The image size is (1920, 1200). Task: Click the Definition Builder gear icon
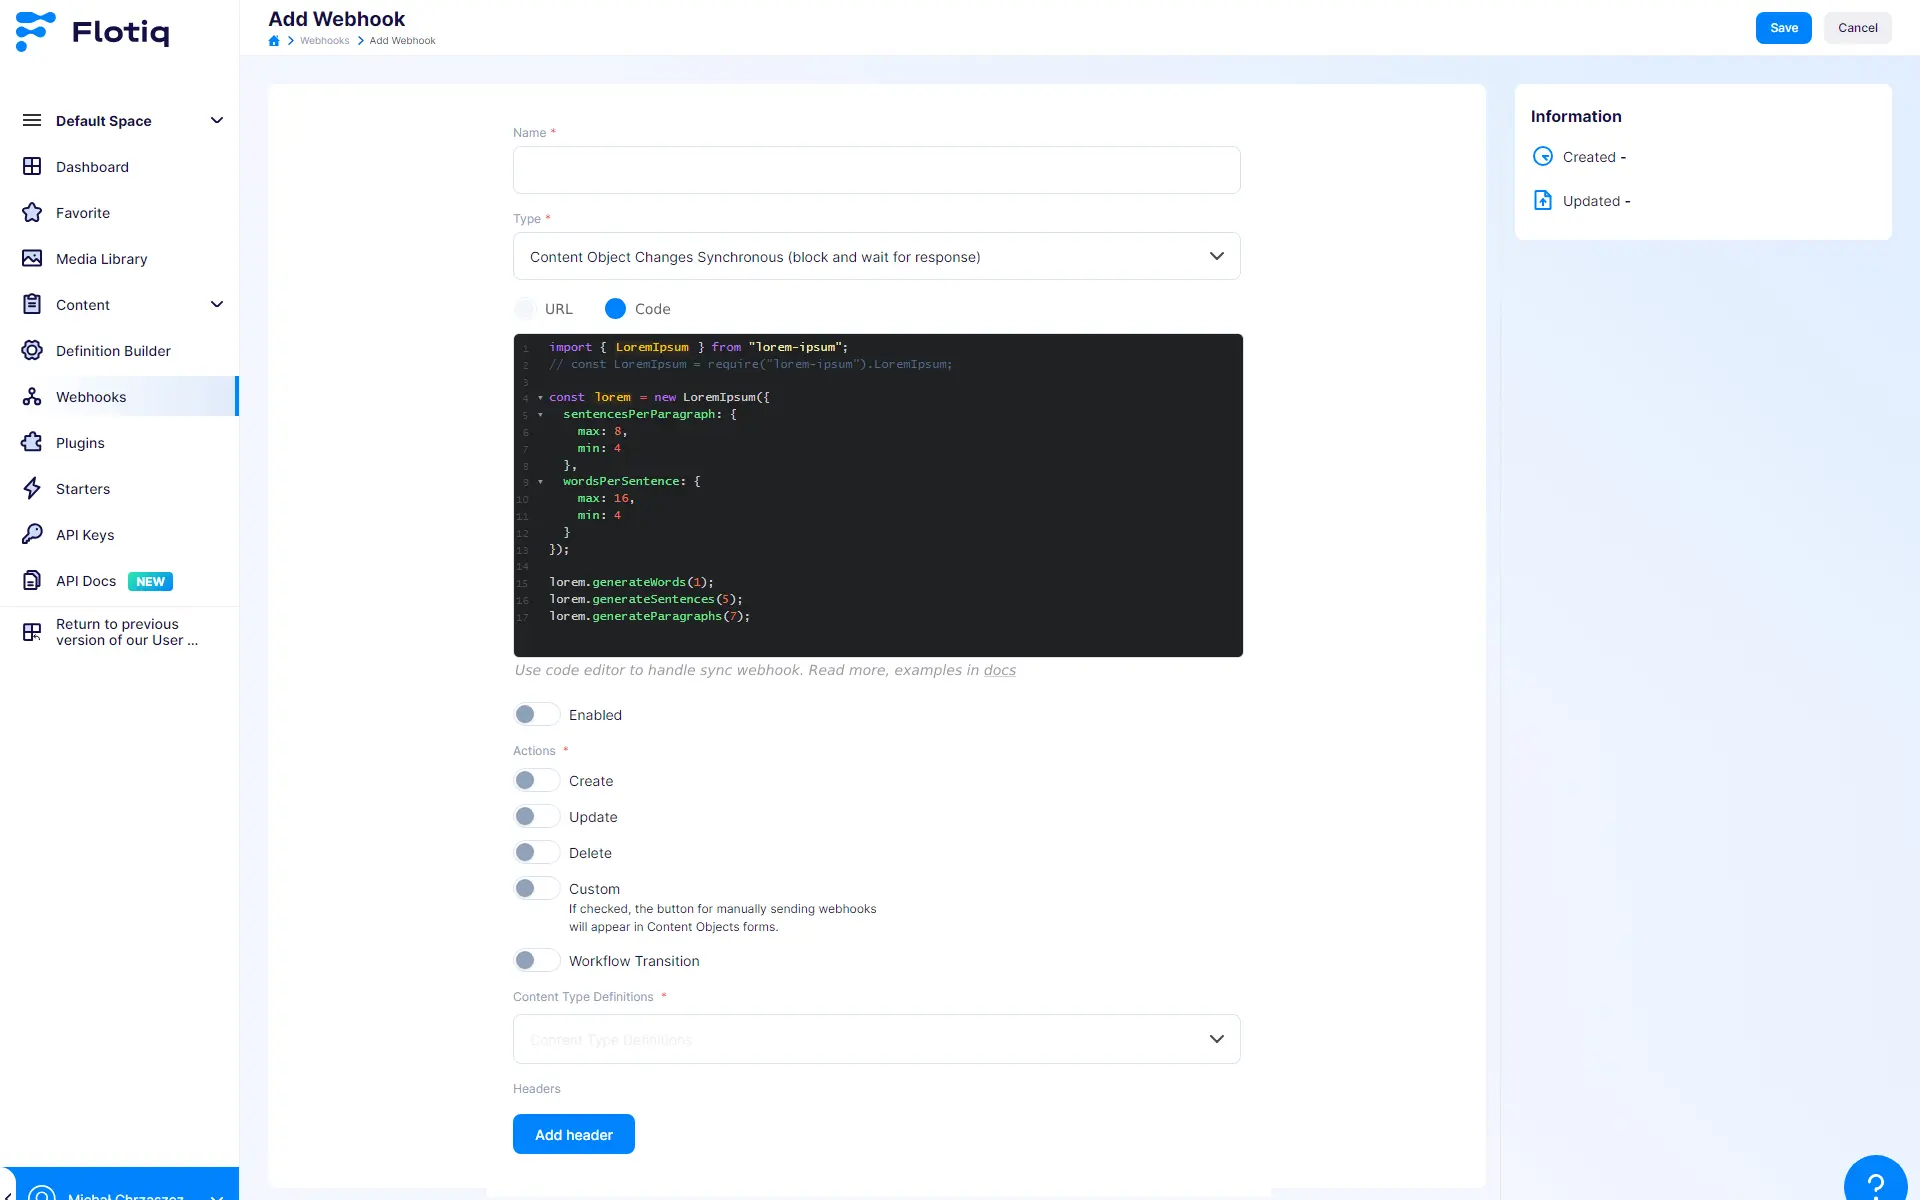point(32,351)
